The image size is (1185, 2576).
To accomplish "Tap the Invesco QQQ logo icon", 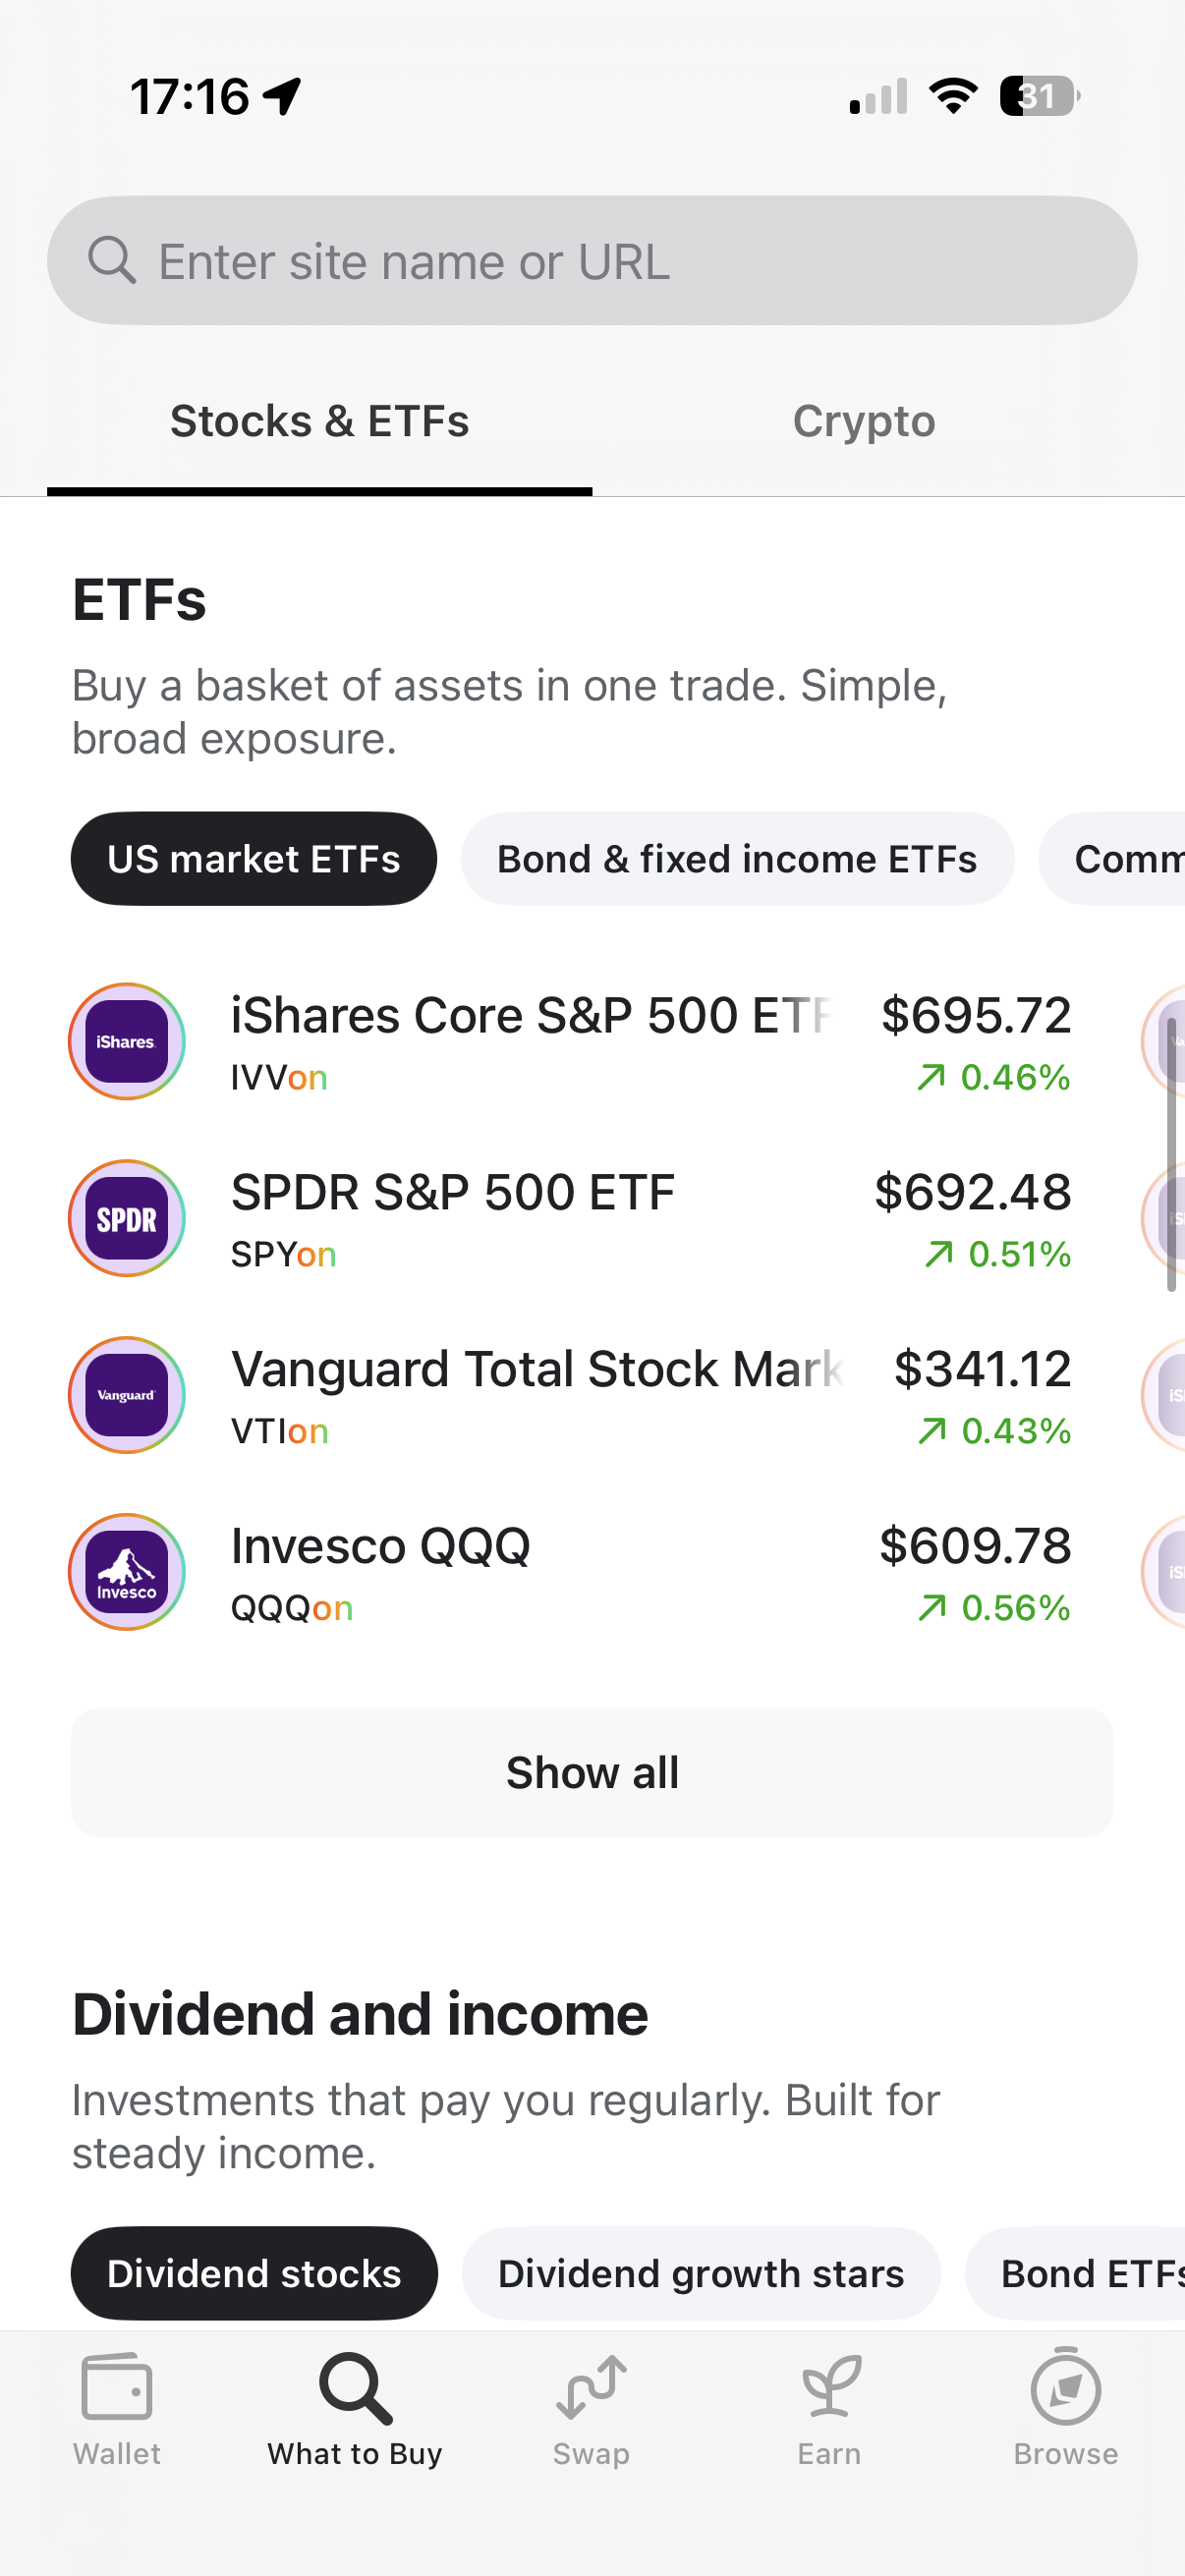I will point(127,1572).
